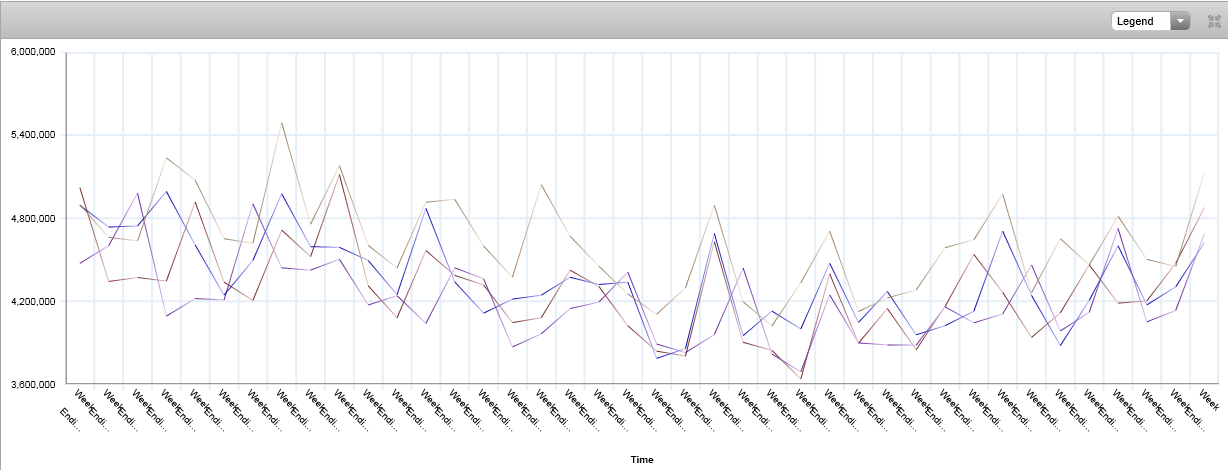Click the blue line's leftmost starting point
Image resolution: width=1228 pixels, height=470 pixels.
click(x=81, y=205)
